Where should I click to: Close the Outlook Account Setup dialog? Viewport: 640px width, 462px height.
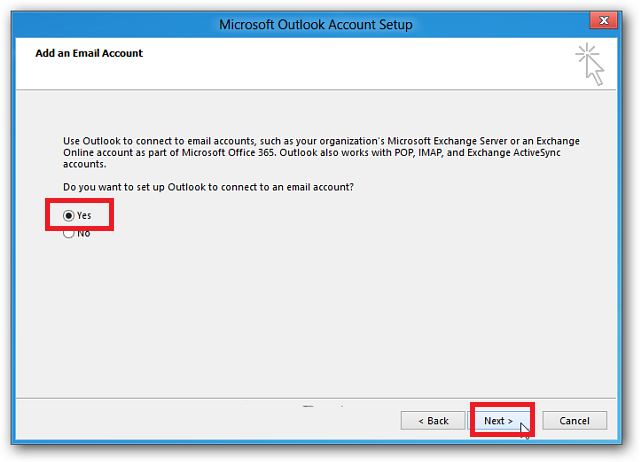[x=604, y=20]
